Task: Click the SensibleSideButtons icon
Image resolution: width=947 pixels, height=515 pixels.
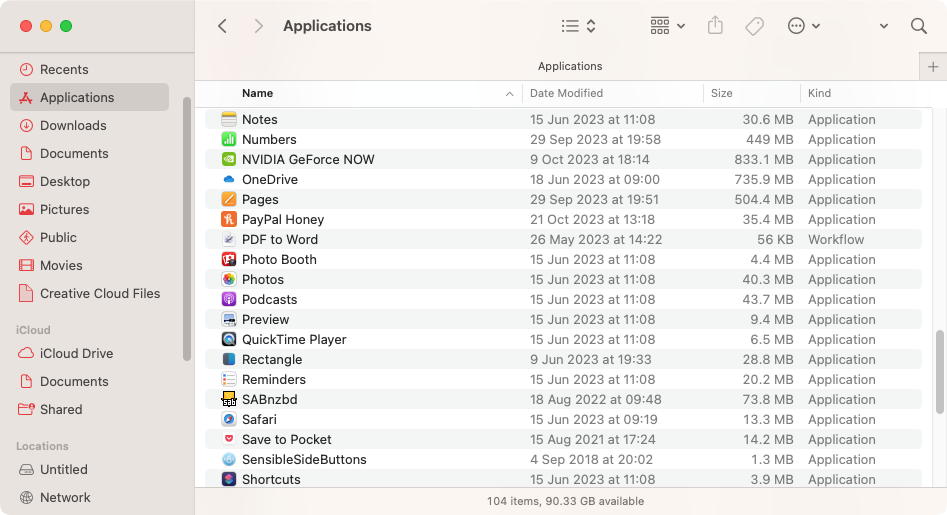Action: pyautogui.click(x=228, y=459)
